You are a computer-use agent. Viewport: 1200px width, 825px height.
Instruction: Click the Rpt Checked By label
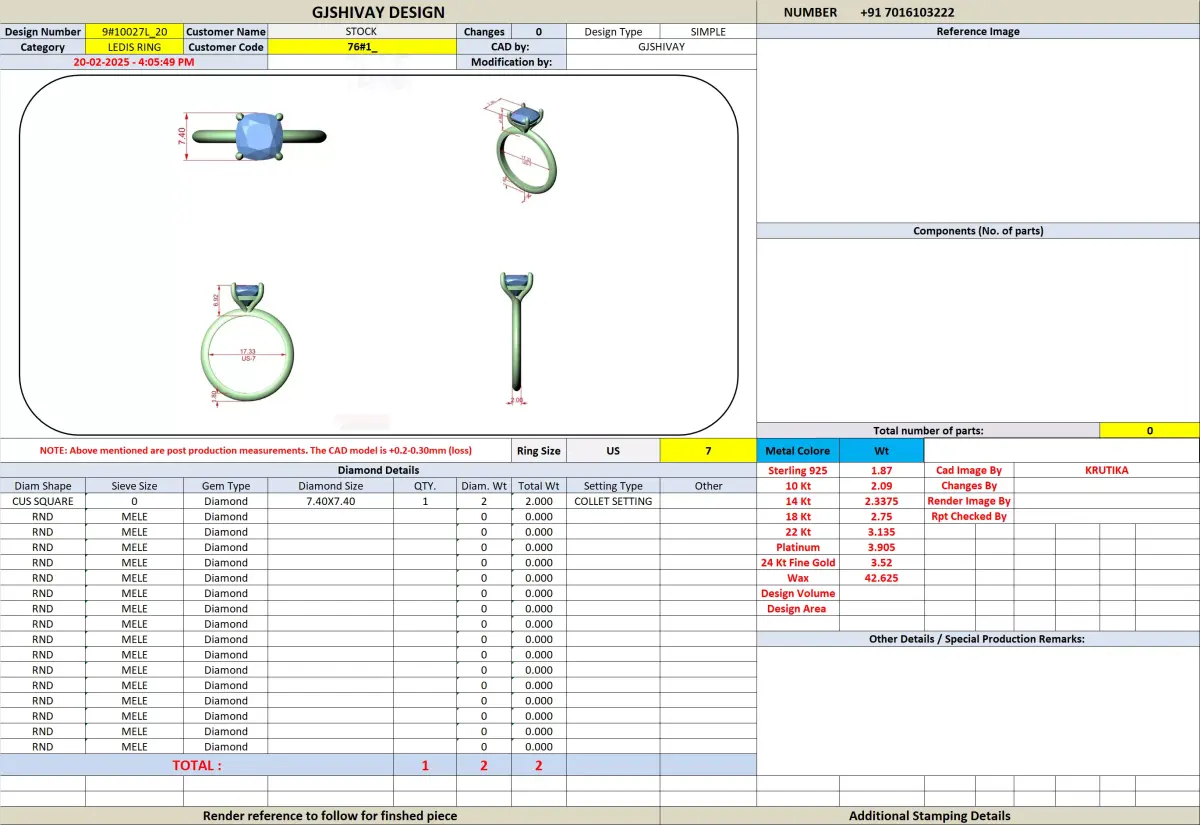[x=968, y=517]
